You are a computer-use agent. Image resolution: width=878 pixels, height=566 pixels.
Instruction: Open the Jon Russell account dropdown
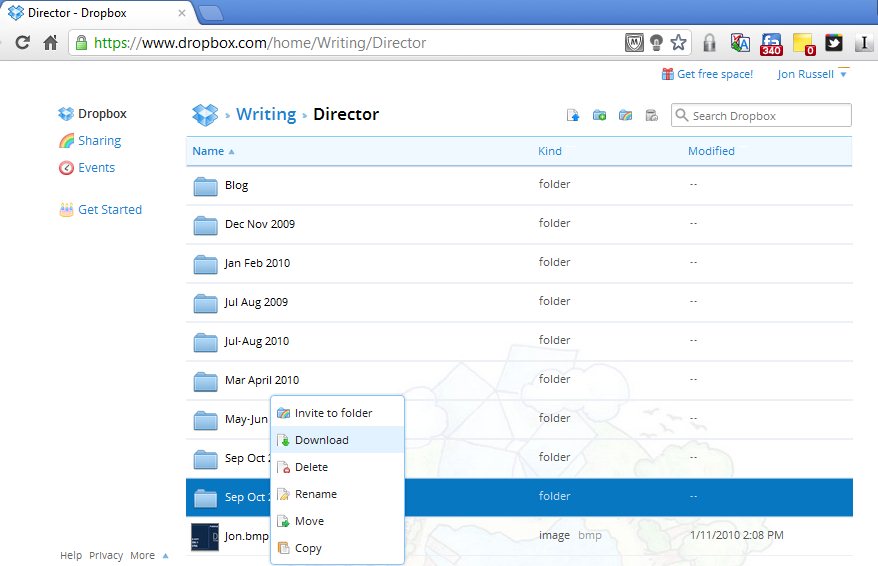[x=812, y=74]
